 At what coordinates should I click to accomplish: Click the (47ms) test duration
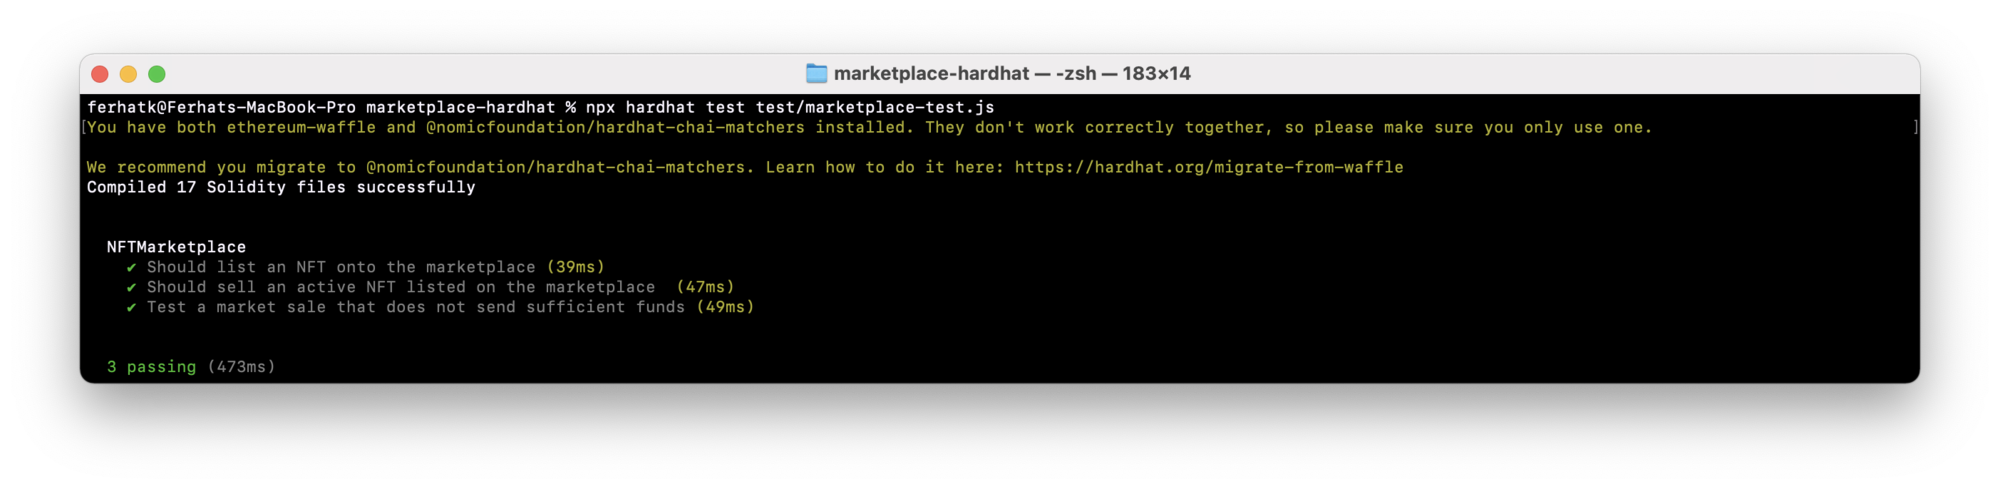coord(705,287)
